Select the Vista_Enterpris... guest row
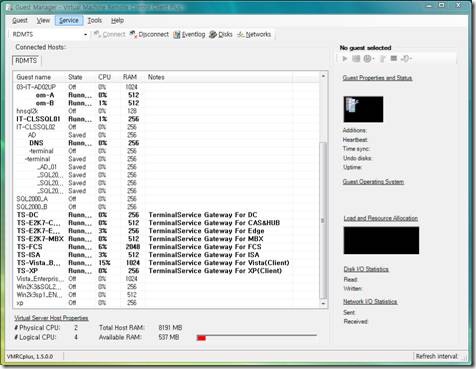Screen dimensions: 476x369 166,279
